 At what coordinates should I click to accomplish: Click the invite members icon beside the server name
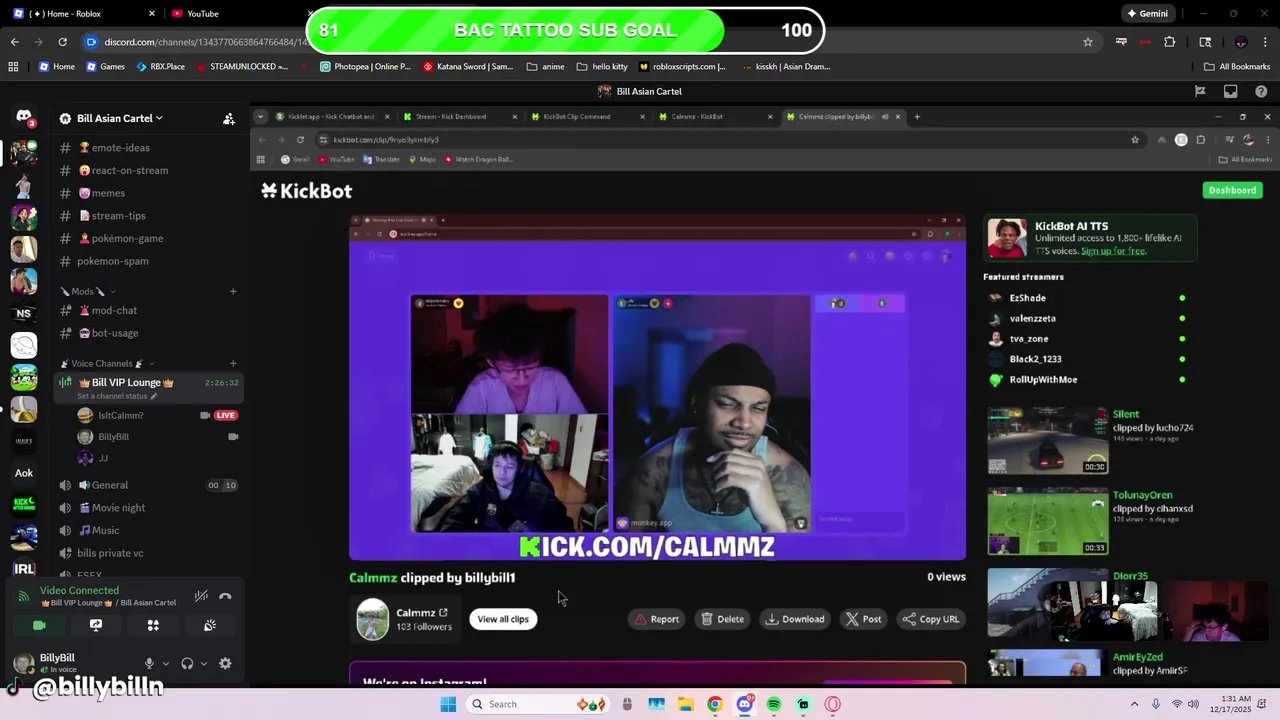pyautogui.click(x=229, y=118)
